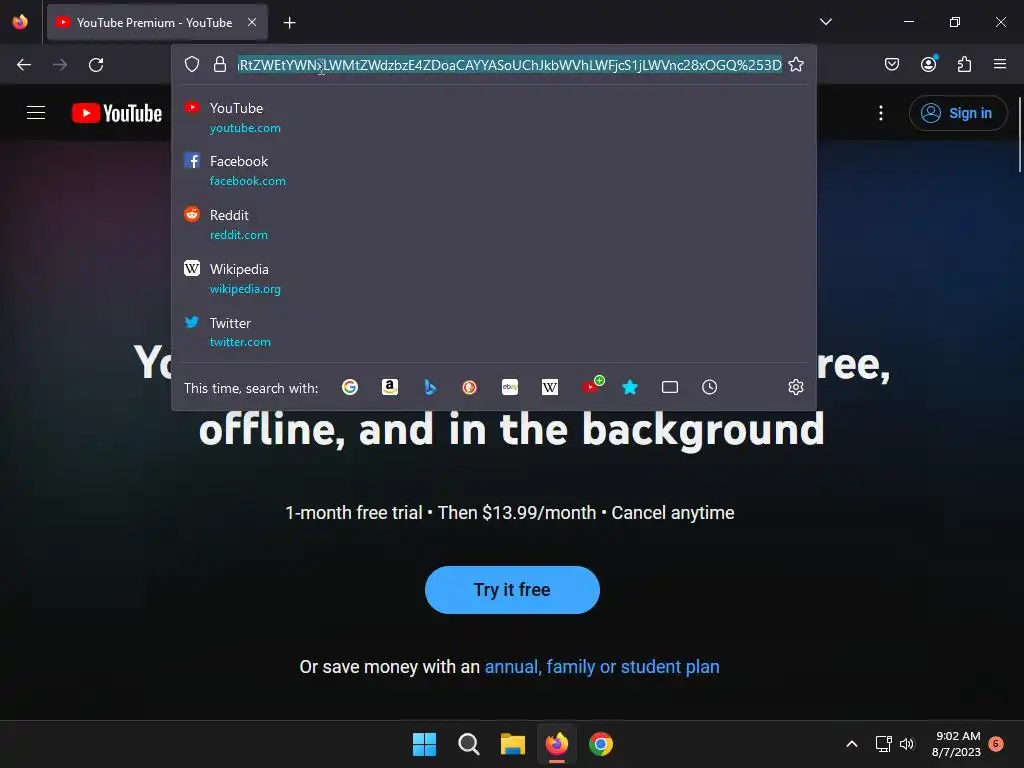Open annual, family or student plan link
The image size is (1024, 768).
pos(601,667)
